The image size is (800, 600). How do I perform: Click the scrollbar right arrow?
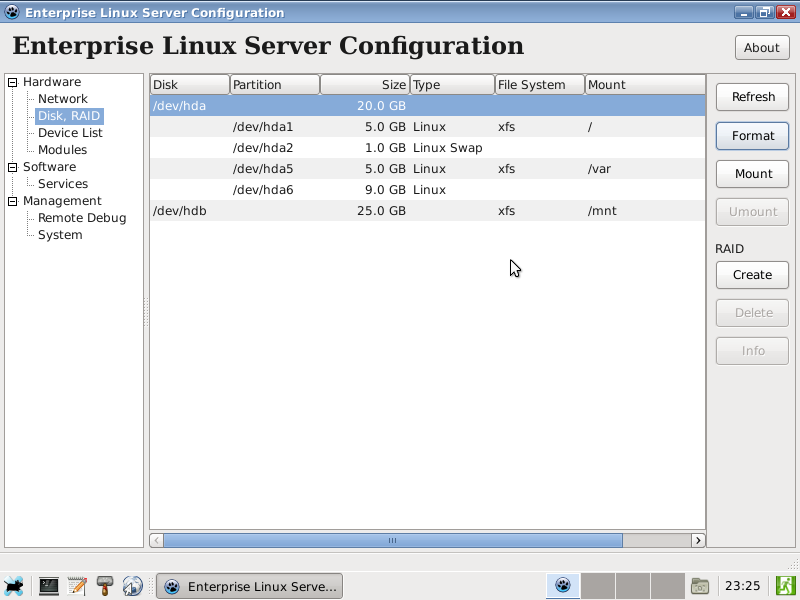698,540
